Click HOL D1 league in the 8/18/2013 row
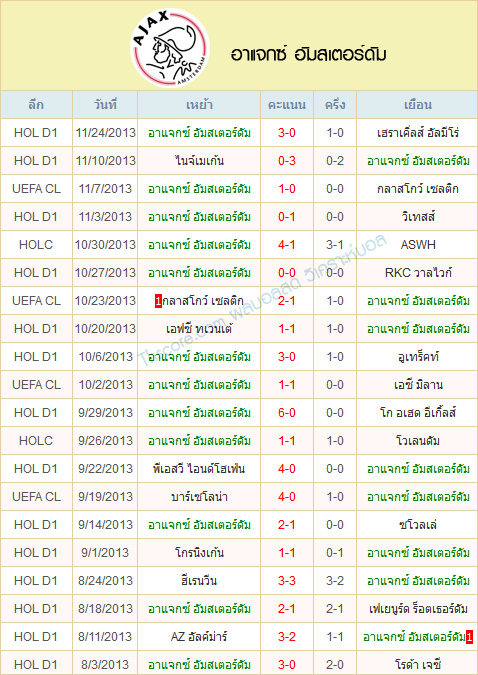 36,608
